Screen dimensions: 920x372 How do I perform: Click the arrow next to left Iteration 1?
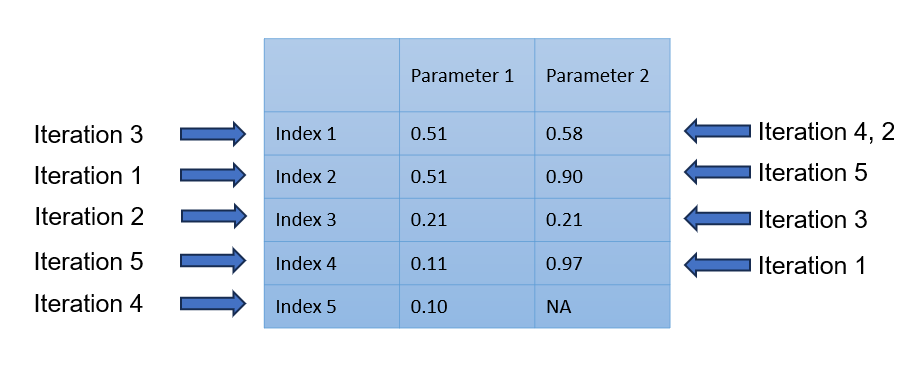point(212,175)
